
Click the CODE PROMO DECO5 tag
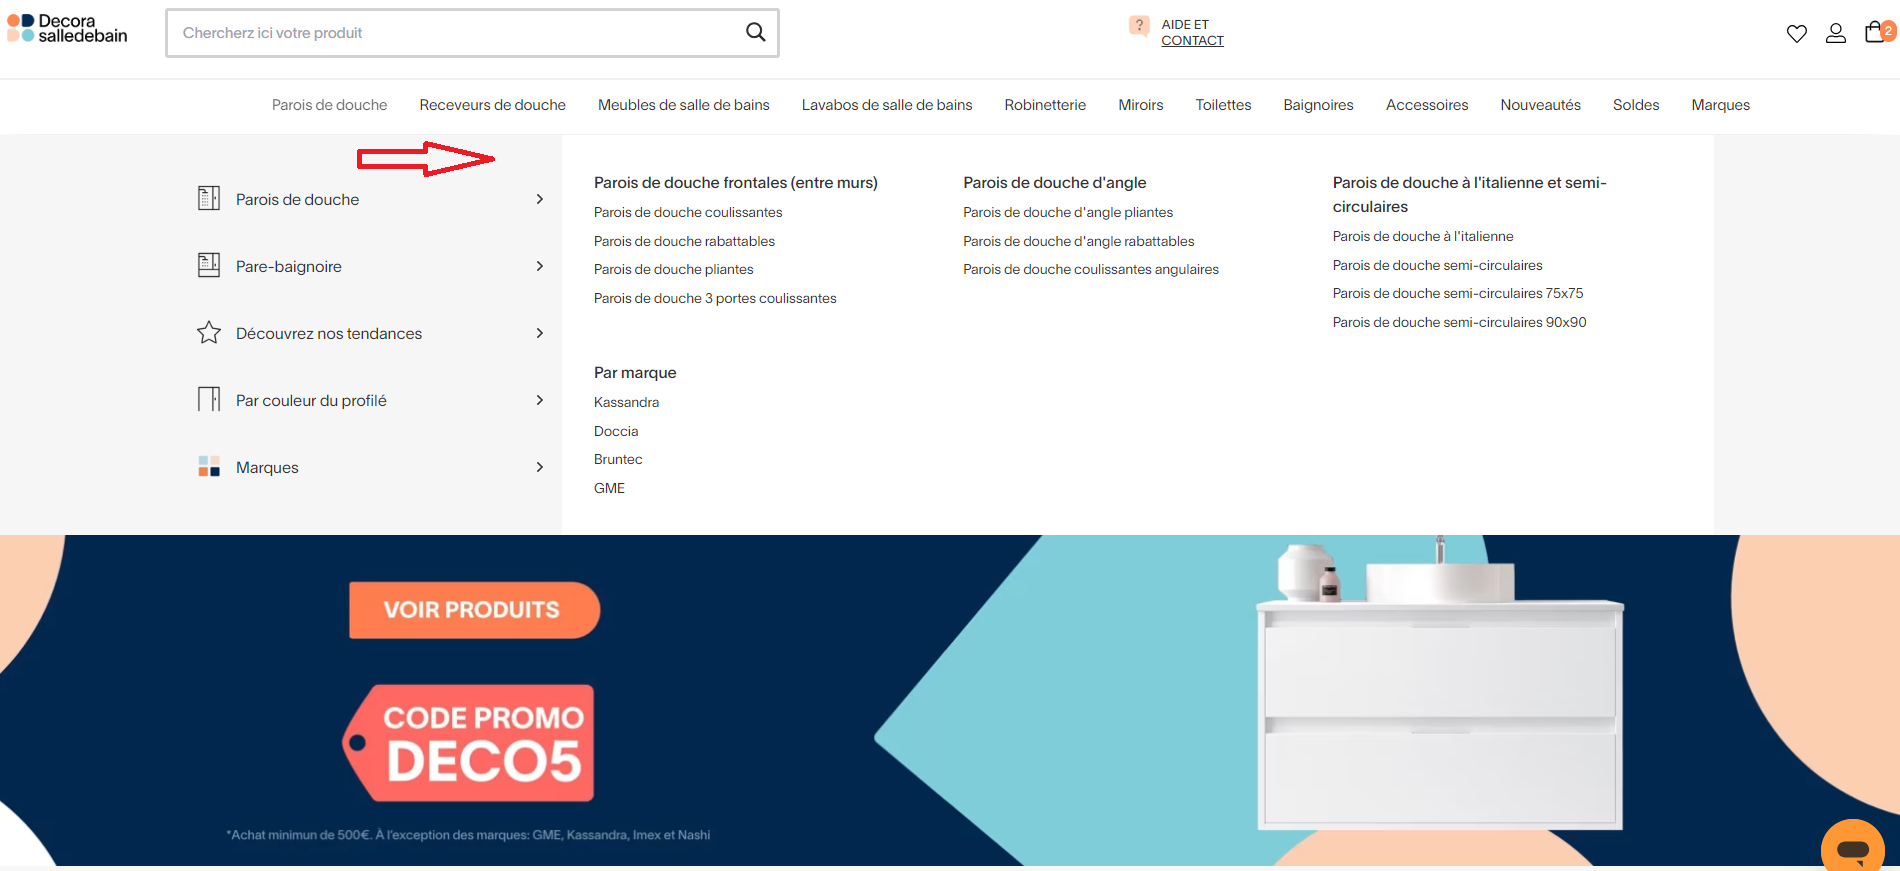[x=470, y=743]
